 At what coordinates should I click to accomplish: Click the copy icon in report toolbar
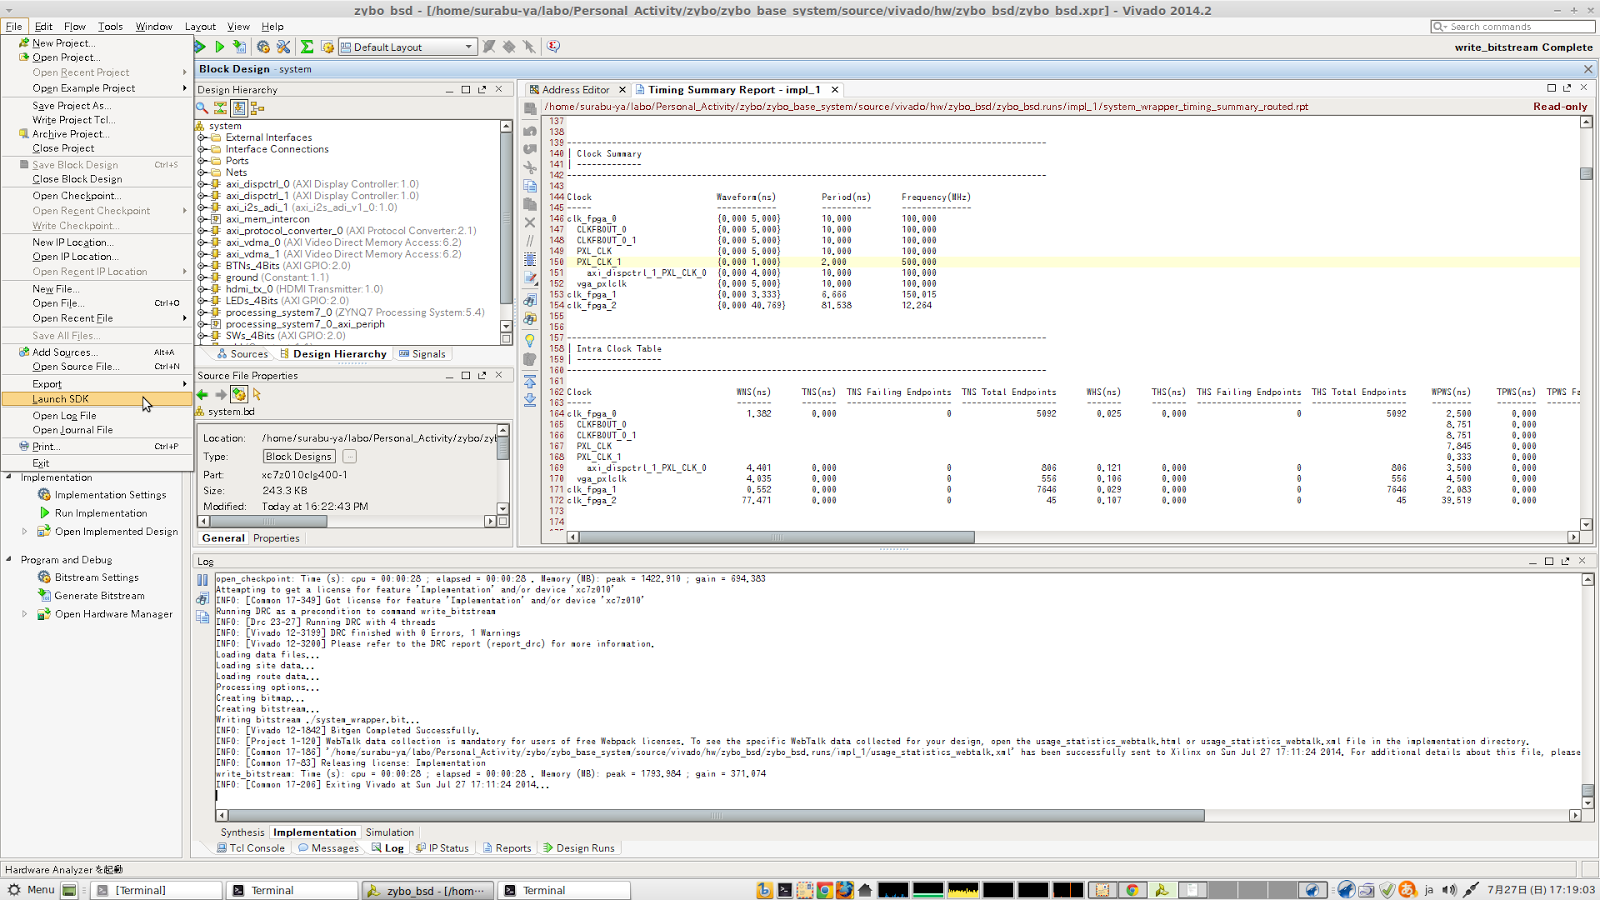[x=530, y=186]
